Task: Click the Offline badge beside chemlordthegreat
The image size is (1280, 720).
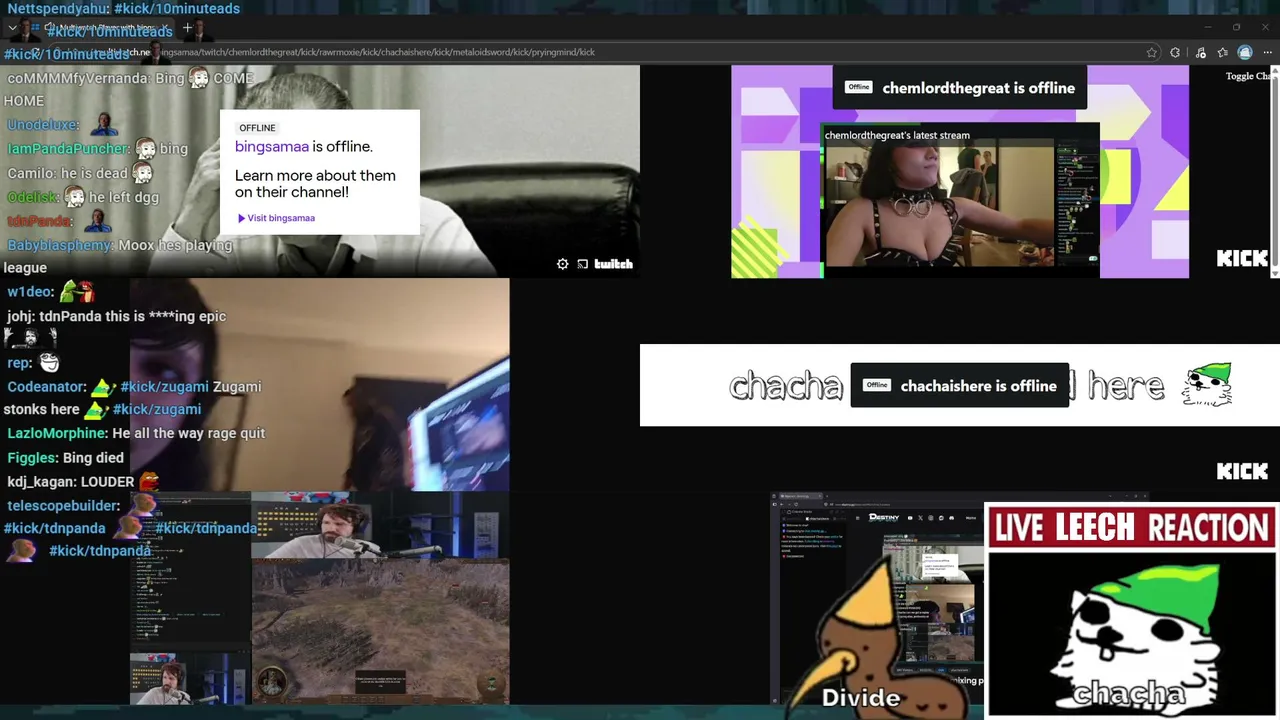Action: click(x=859, y=87)
